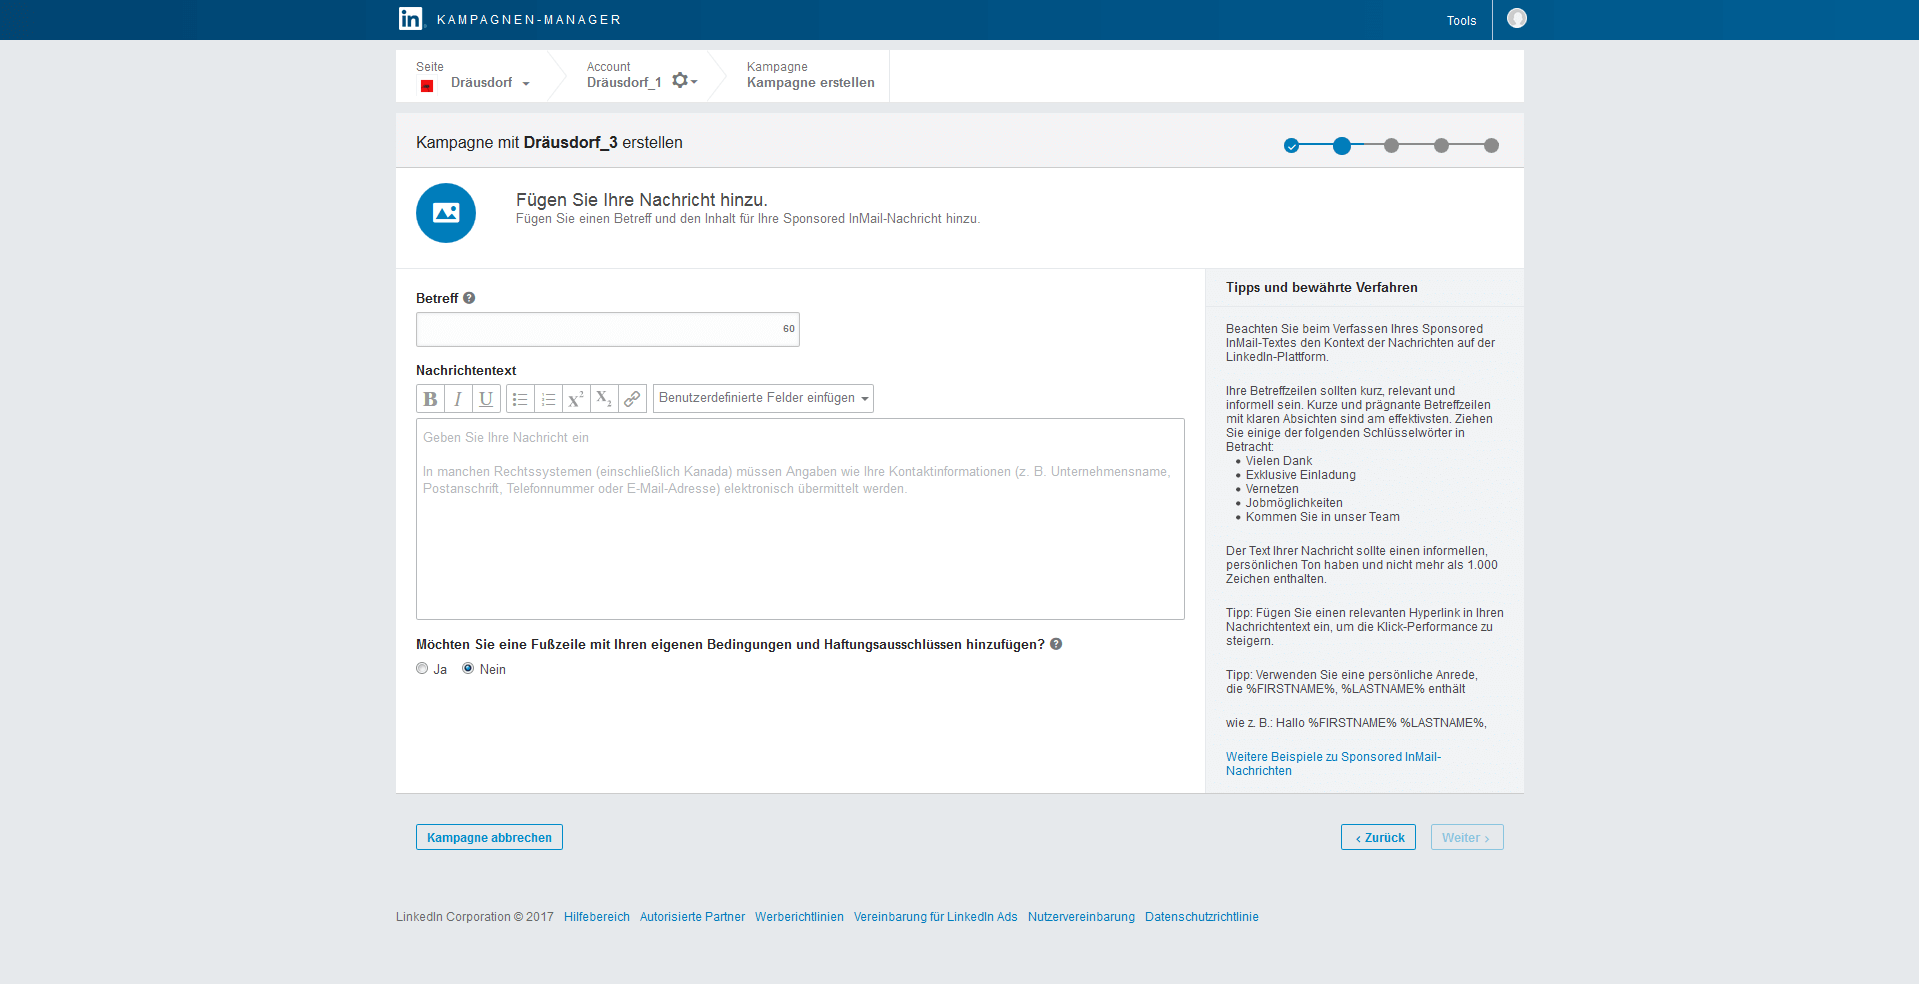
Task: Click the first completed progress step
Action: [1291, 146]
